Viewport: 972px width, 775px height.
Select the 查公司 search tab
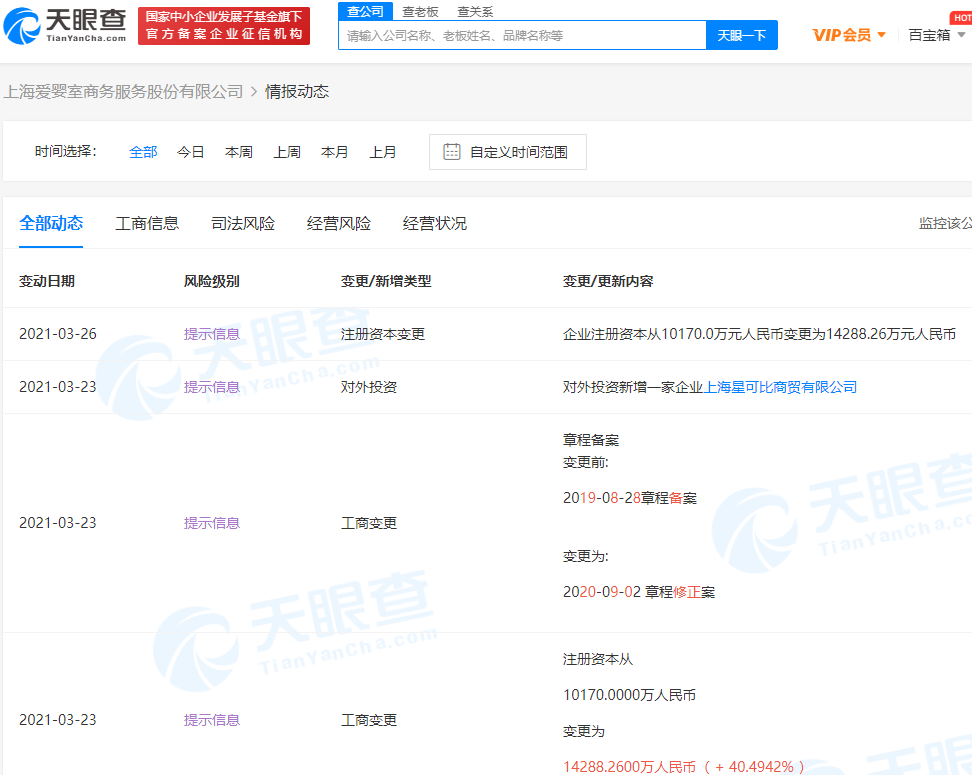click(365, 11)
